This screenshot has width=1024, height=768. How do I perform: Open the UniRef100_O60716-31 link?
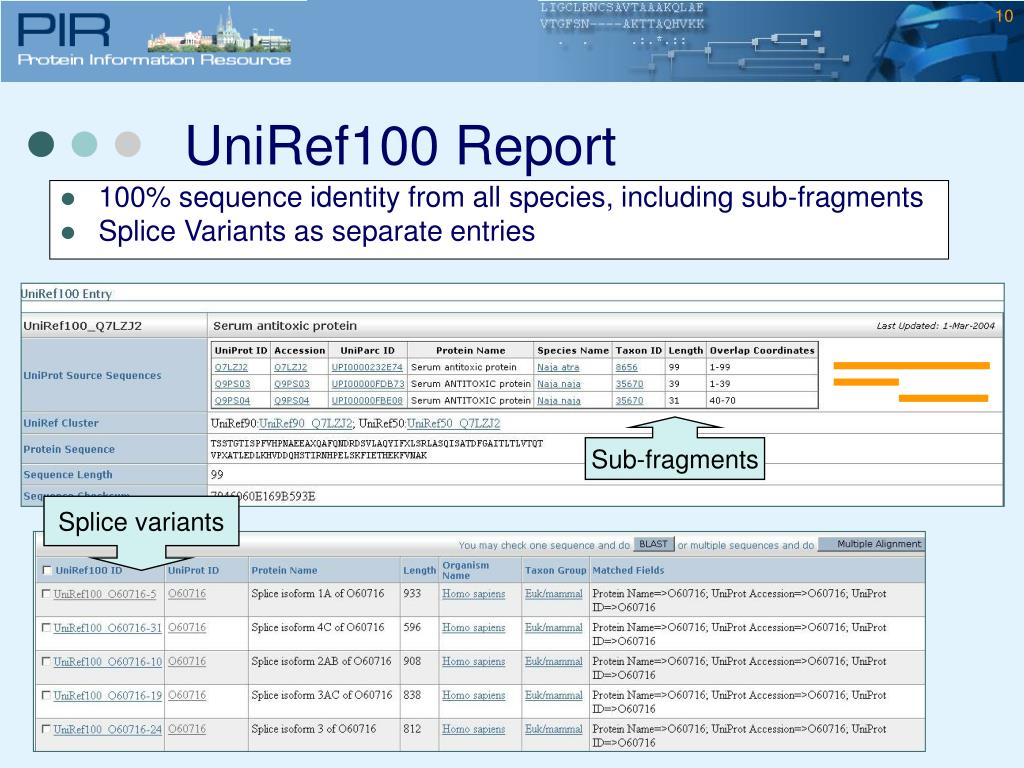coord(108,628)
